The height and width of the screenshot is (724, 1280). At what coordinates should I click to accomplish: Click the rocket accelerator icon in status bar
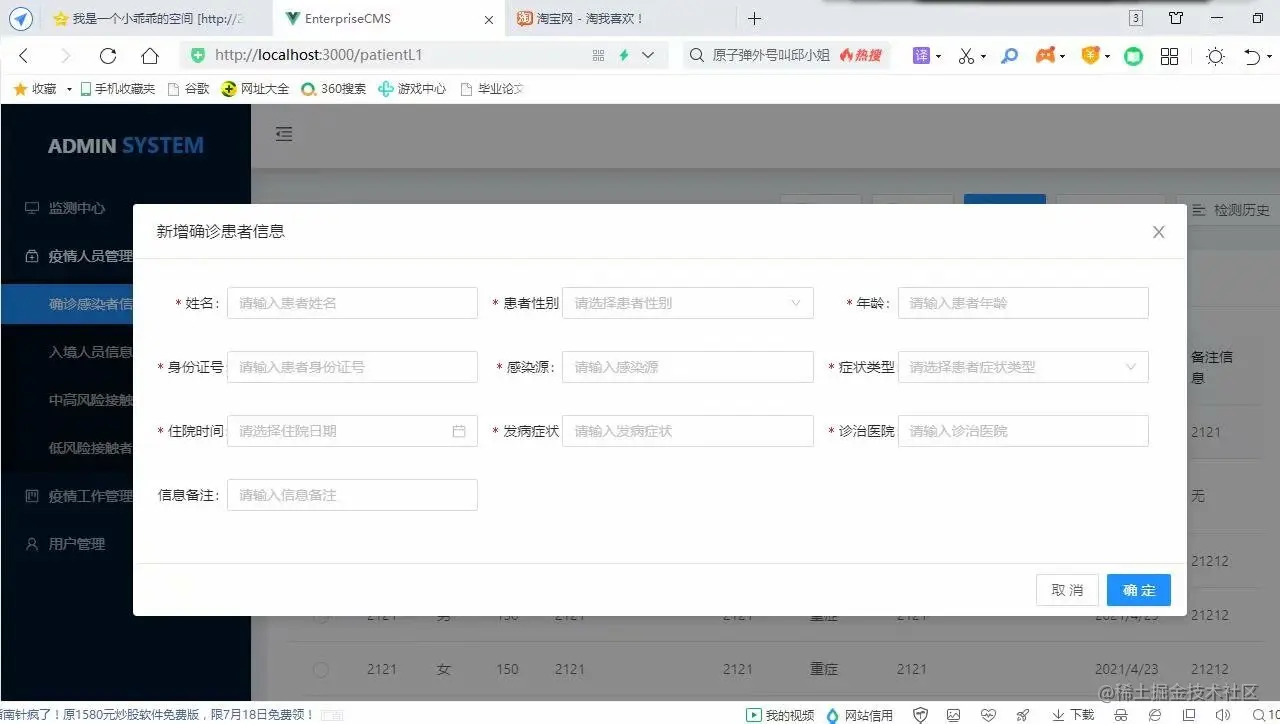1022,715
